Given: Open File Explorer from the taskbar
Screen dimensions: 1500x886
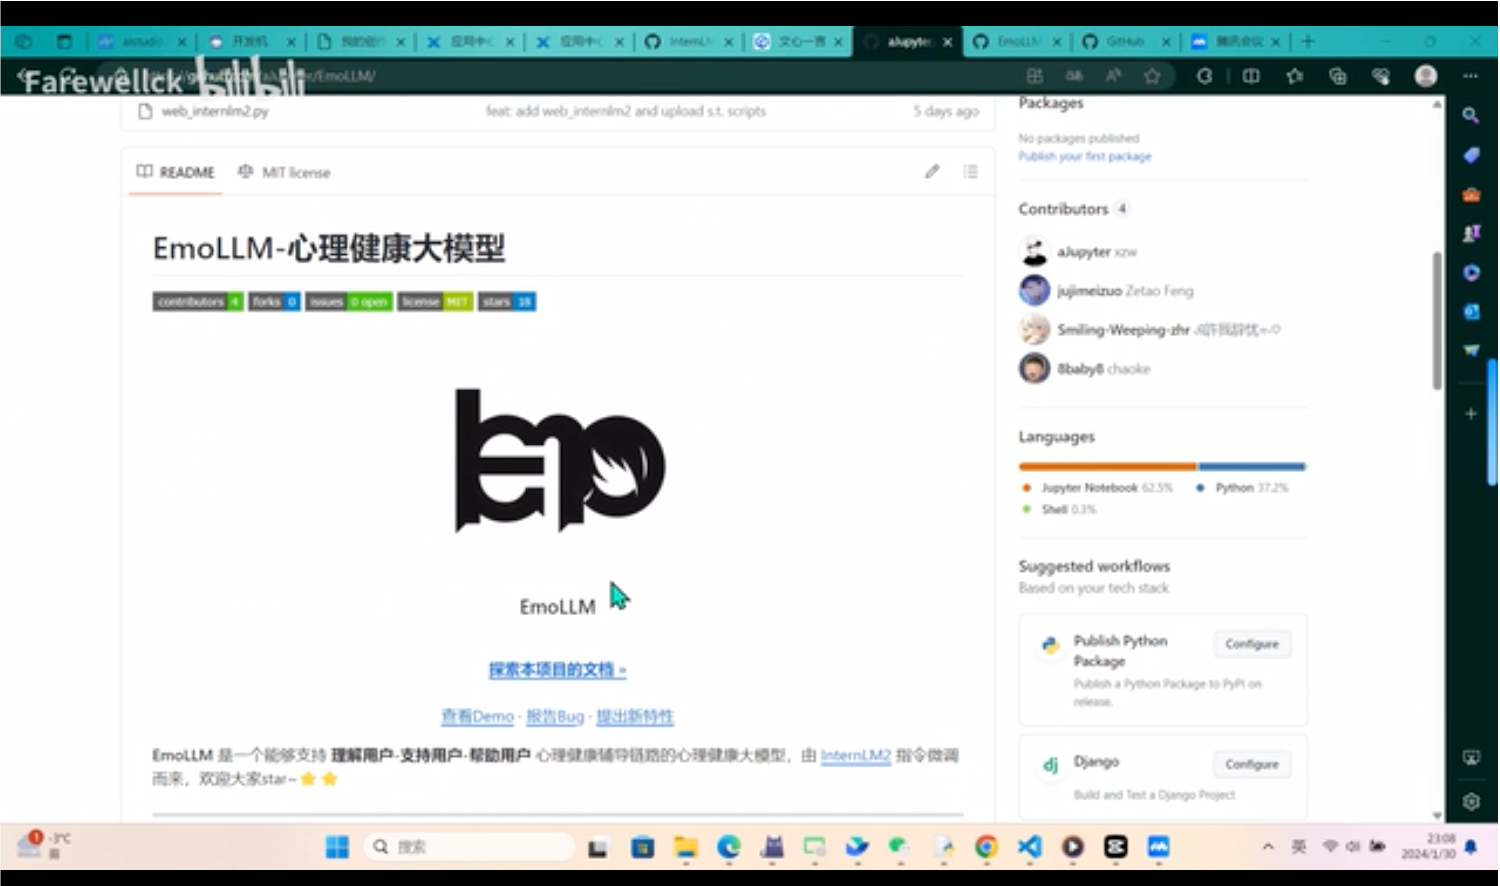Looking at the screenshot, I should pyautogui.click(x=685, y=847).
